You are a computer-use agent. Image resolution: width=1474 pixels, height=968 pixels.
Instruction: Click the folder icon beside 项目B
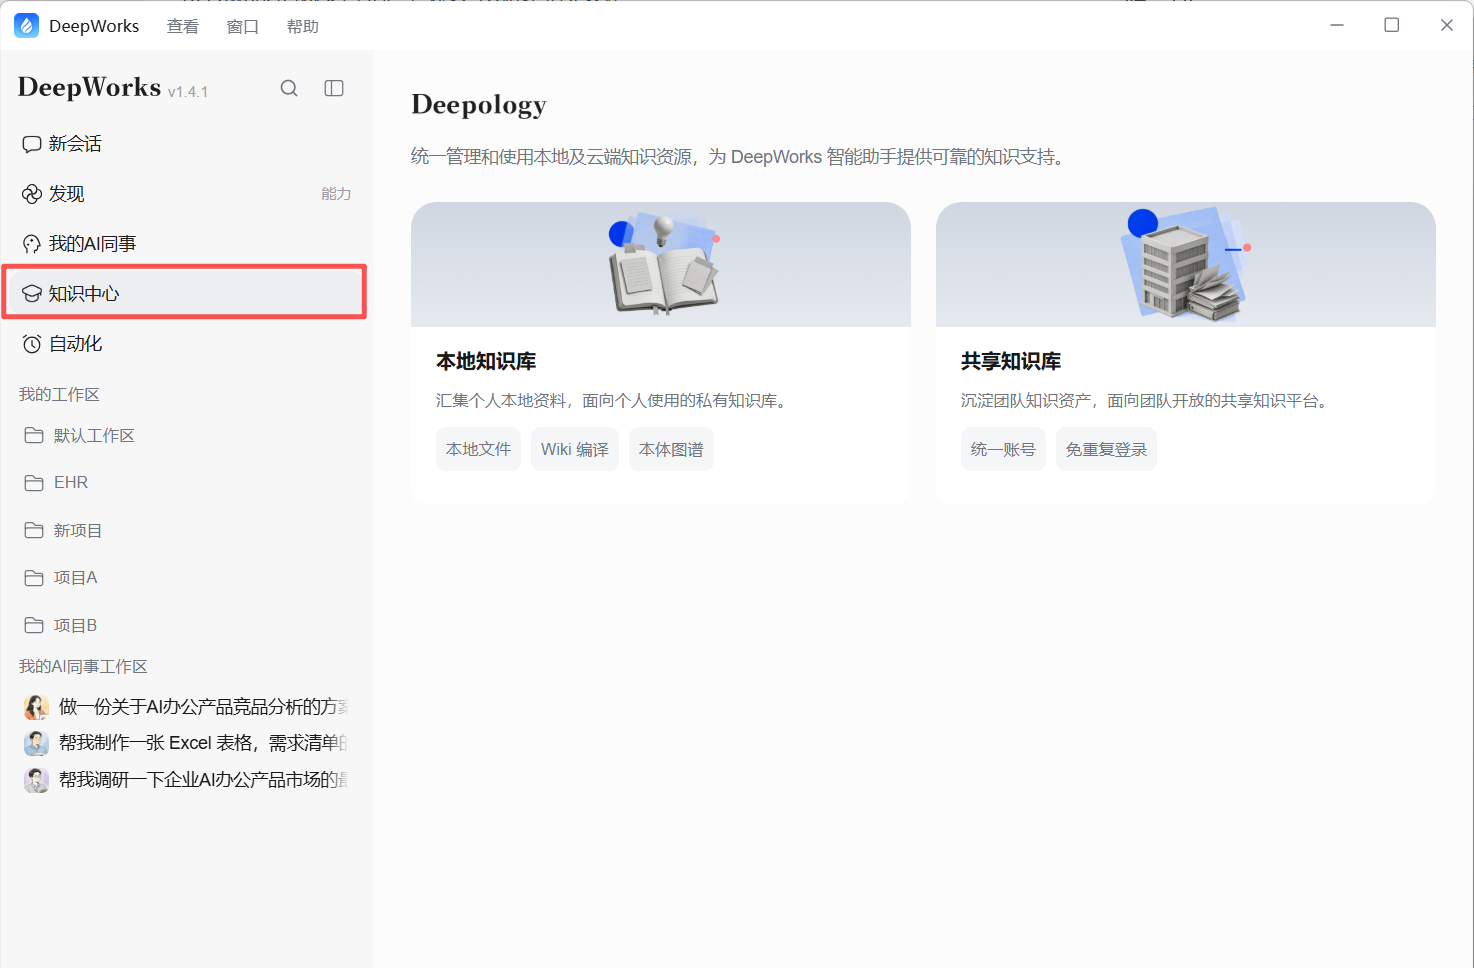pyautogui.click(x=34, y=625)
